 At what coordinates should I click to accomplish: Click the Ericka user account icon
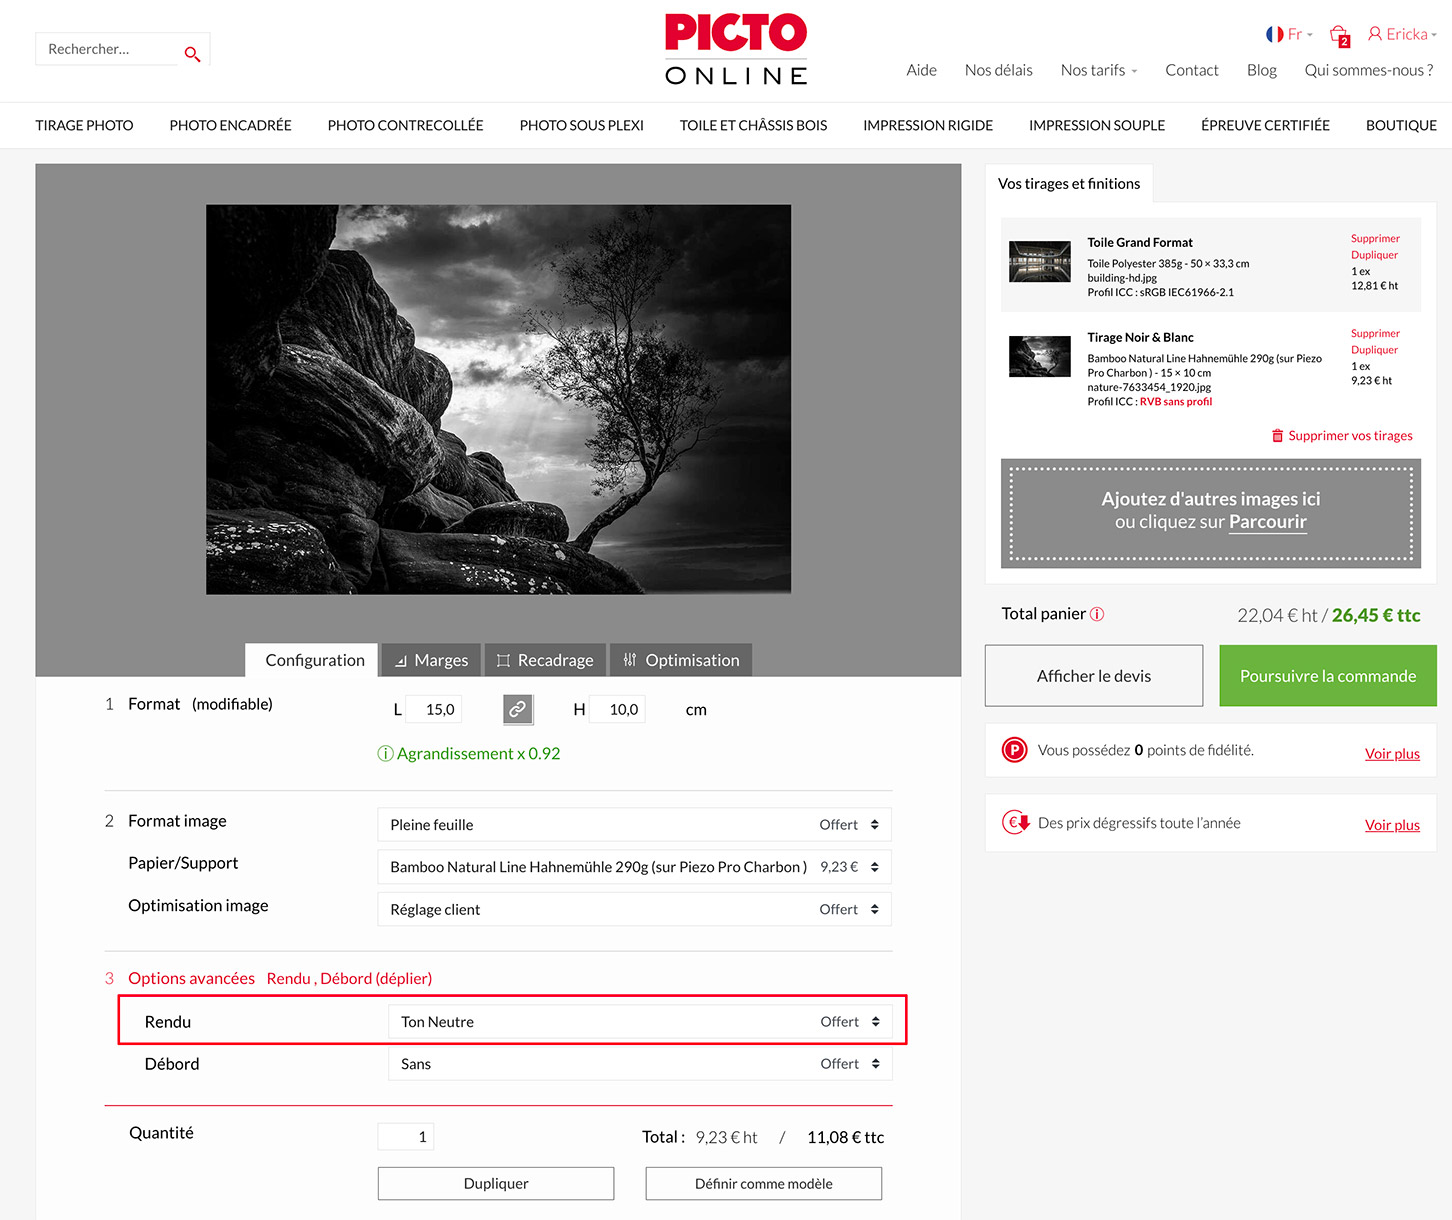tap(1375, 34)
